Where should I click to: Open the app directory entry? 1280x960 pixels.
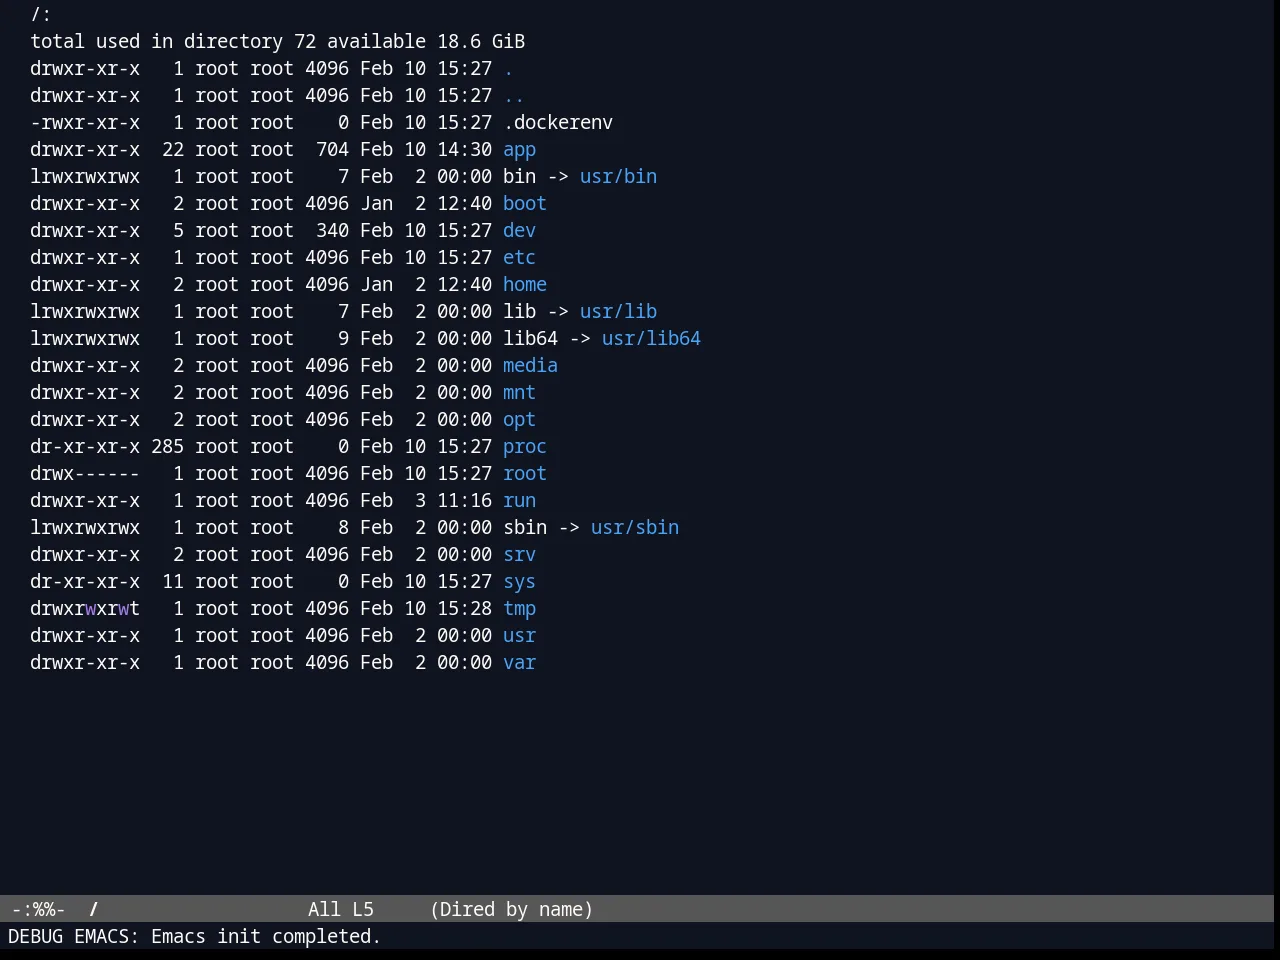pos(519,149)
